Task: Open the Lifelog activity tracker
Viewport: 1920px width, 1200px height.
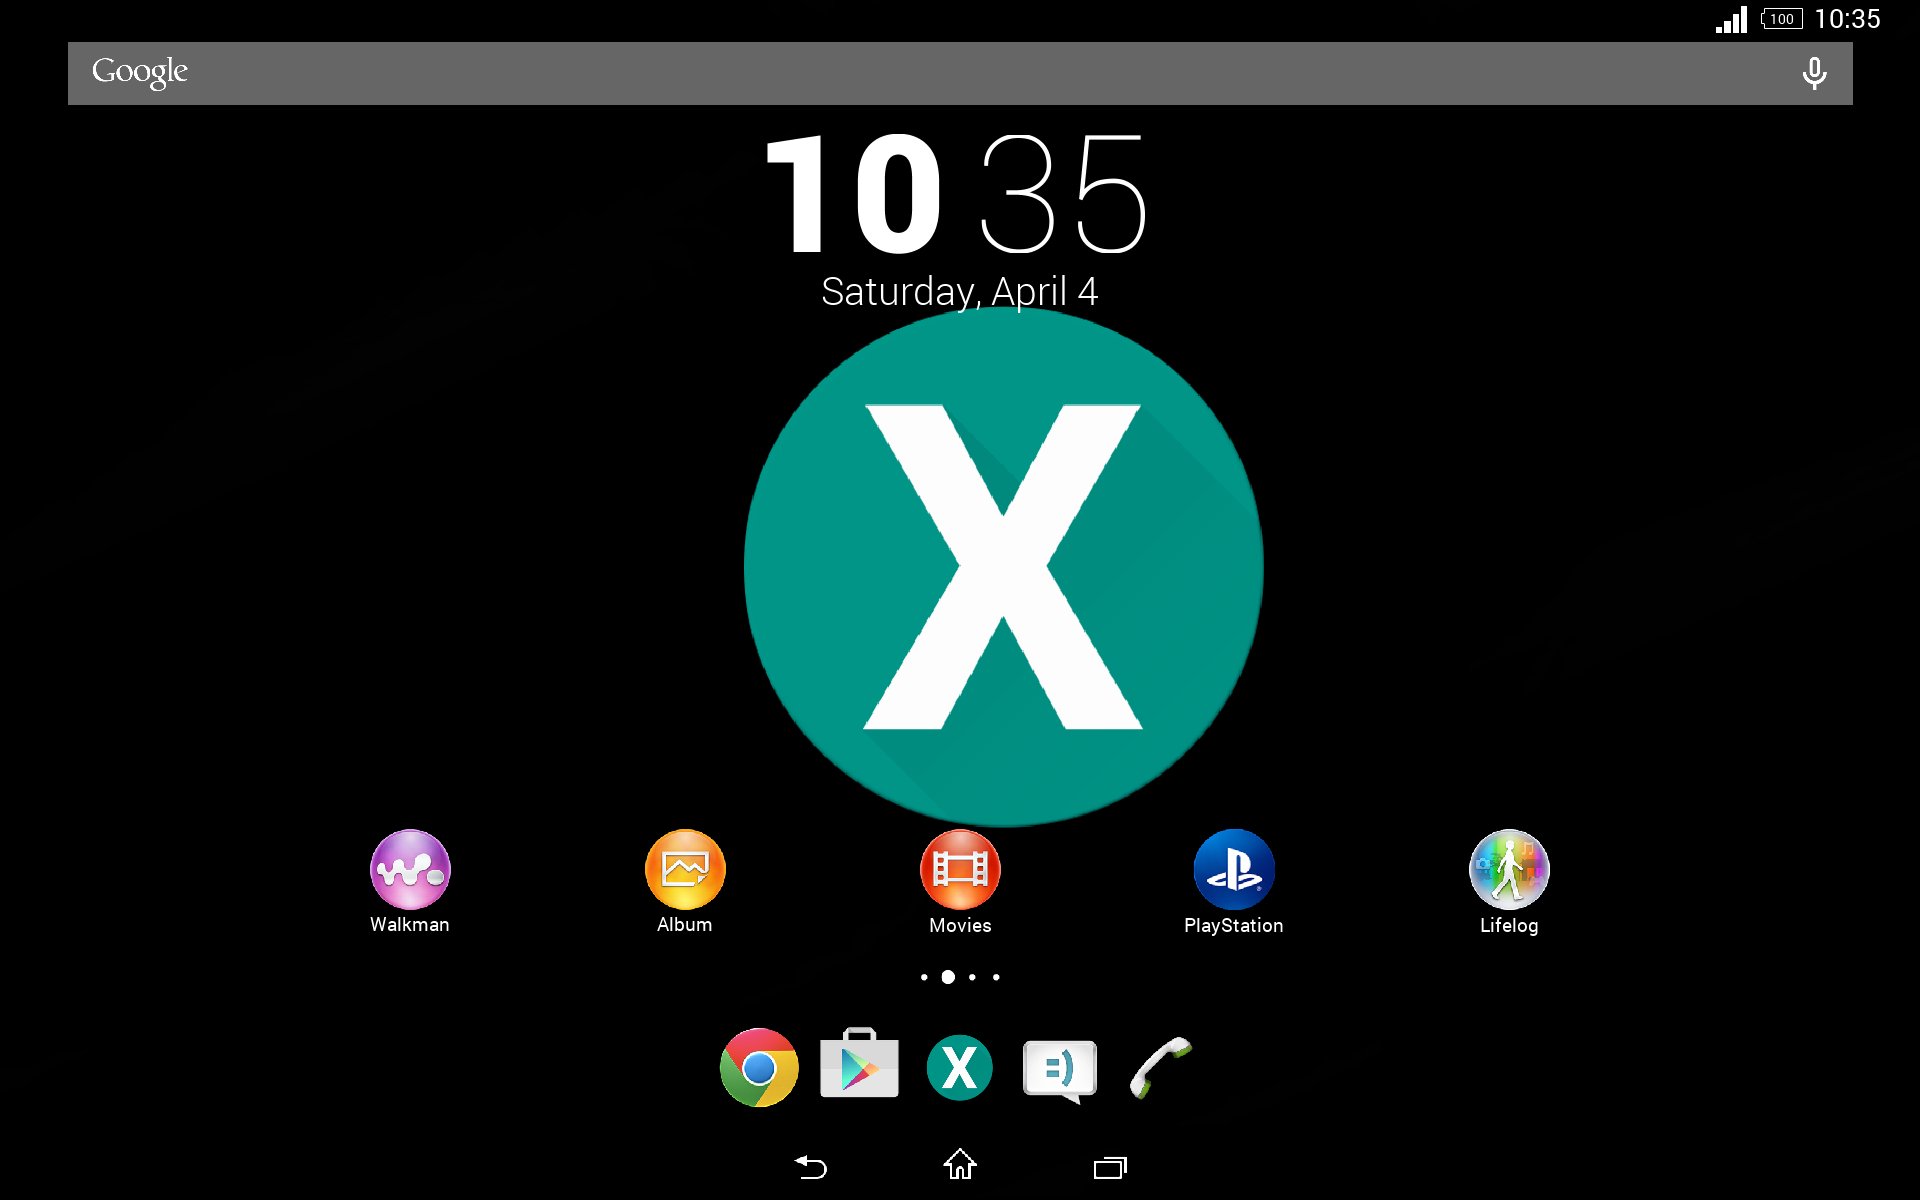Action: 1508,870
